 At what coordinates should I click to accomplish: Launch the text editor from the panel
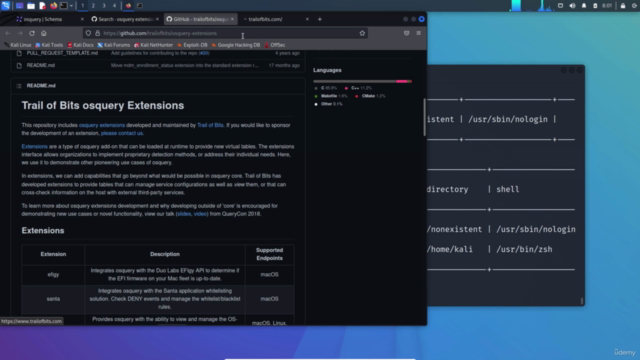[x=42, y=6]
